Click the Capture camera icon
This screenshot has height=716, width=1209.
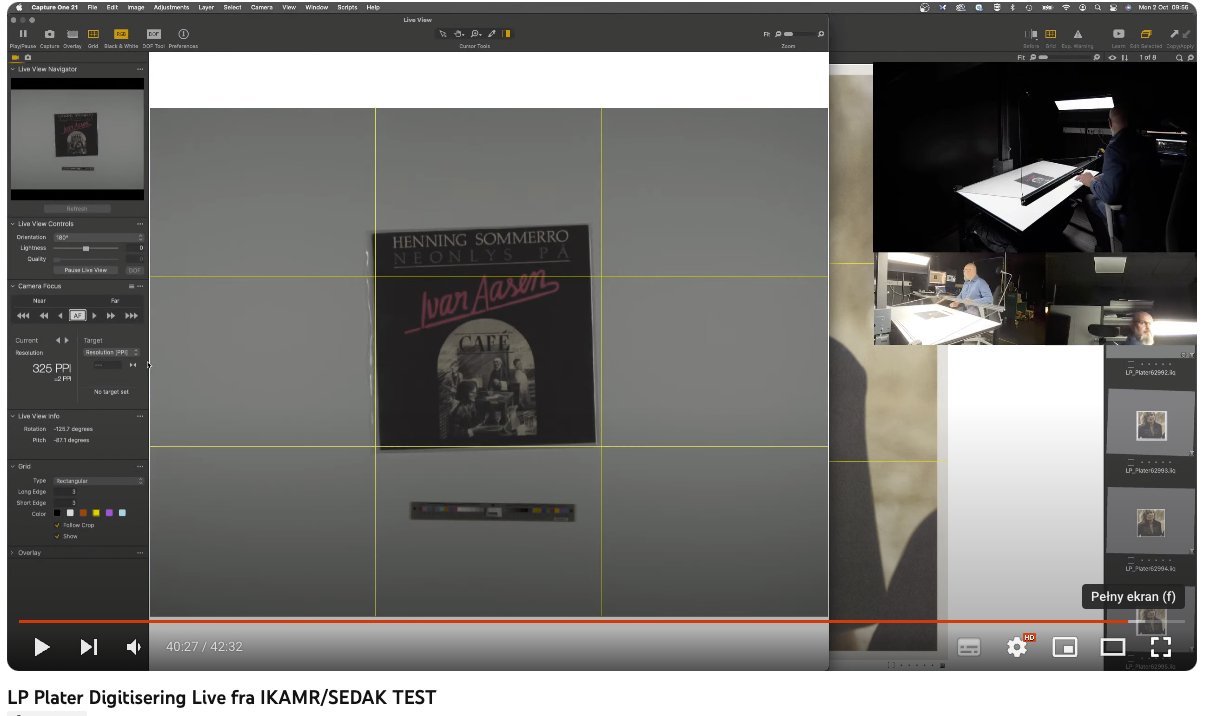pyautogui.click(x=50, y=34)
